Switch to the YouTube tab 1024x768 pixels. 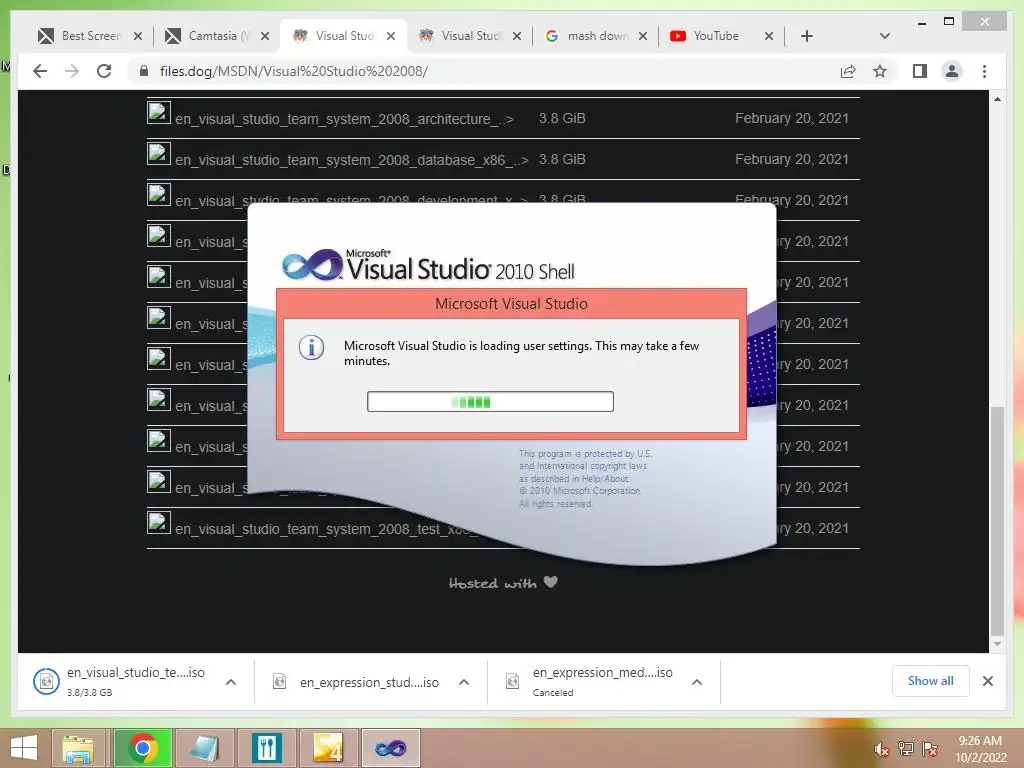(x=722, y=36)
